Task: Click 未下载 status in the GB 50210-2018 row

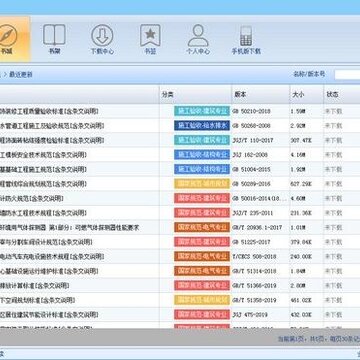Action: point(333,111)
